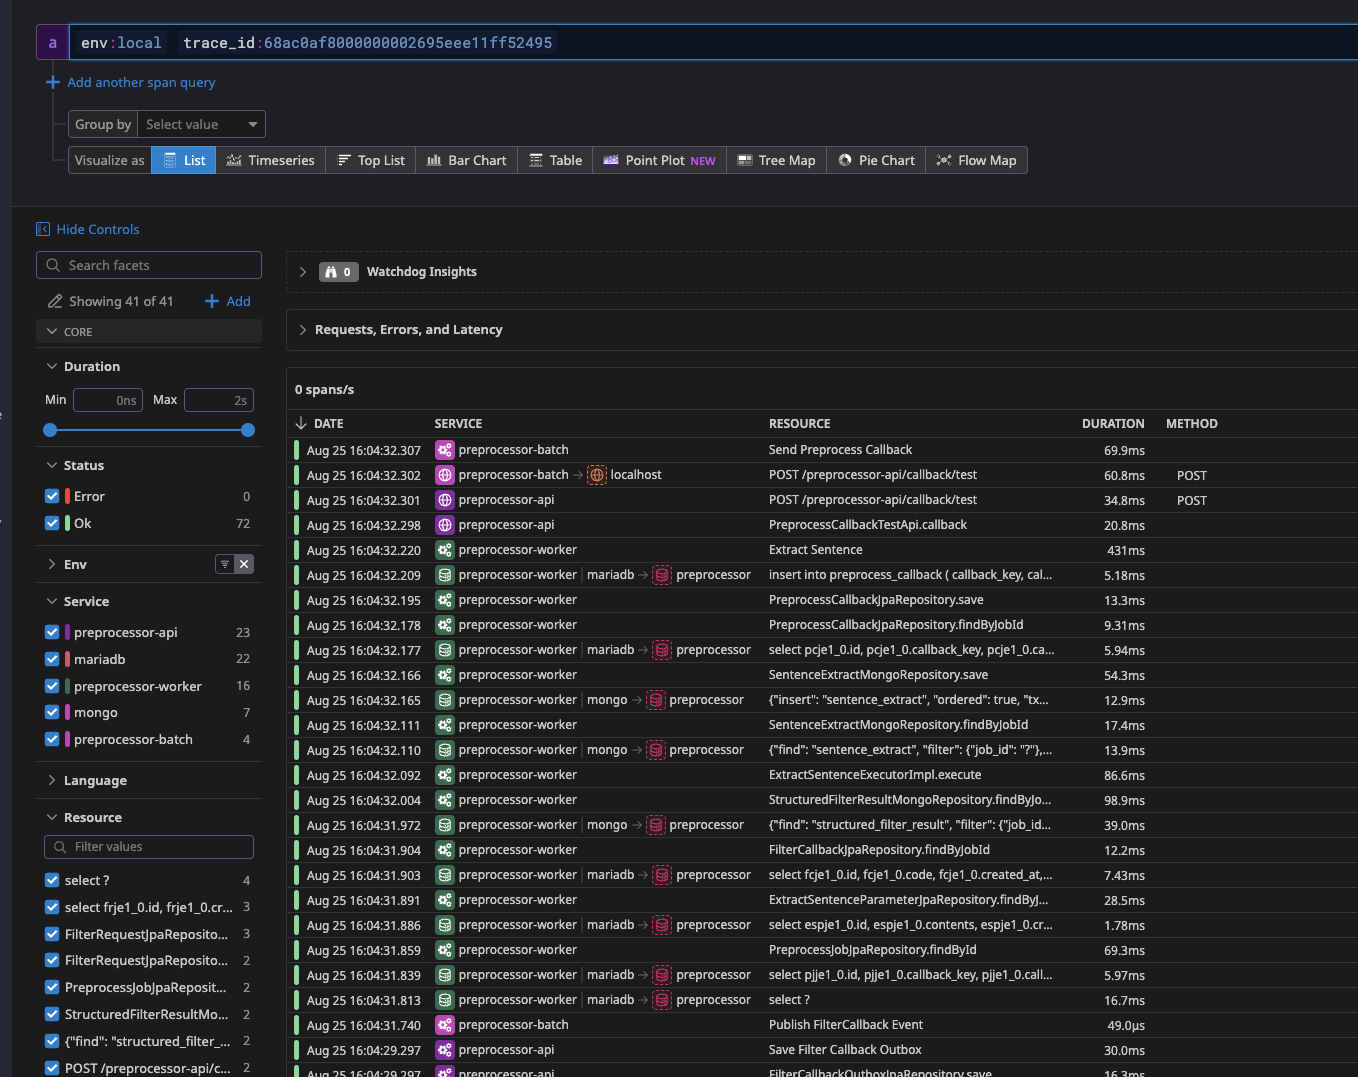Click the Add another span query link
Viewport: 1358px width, 1077px height.
coord(131,82)
